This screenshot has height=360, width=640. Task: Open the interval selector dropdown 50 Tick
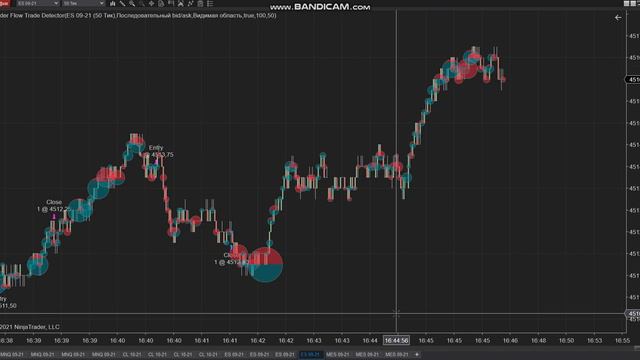point(84,3)
